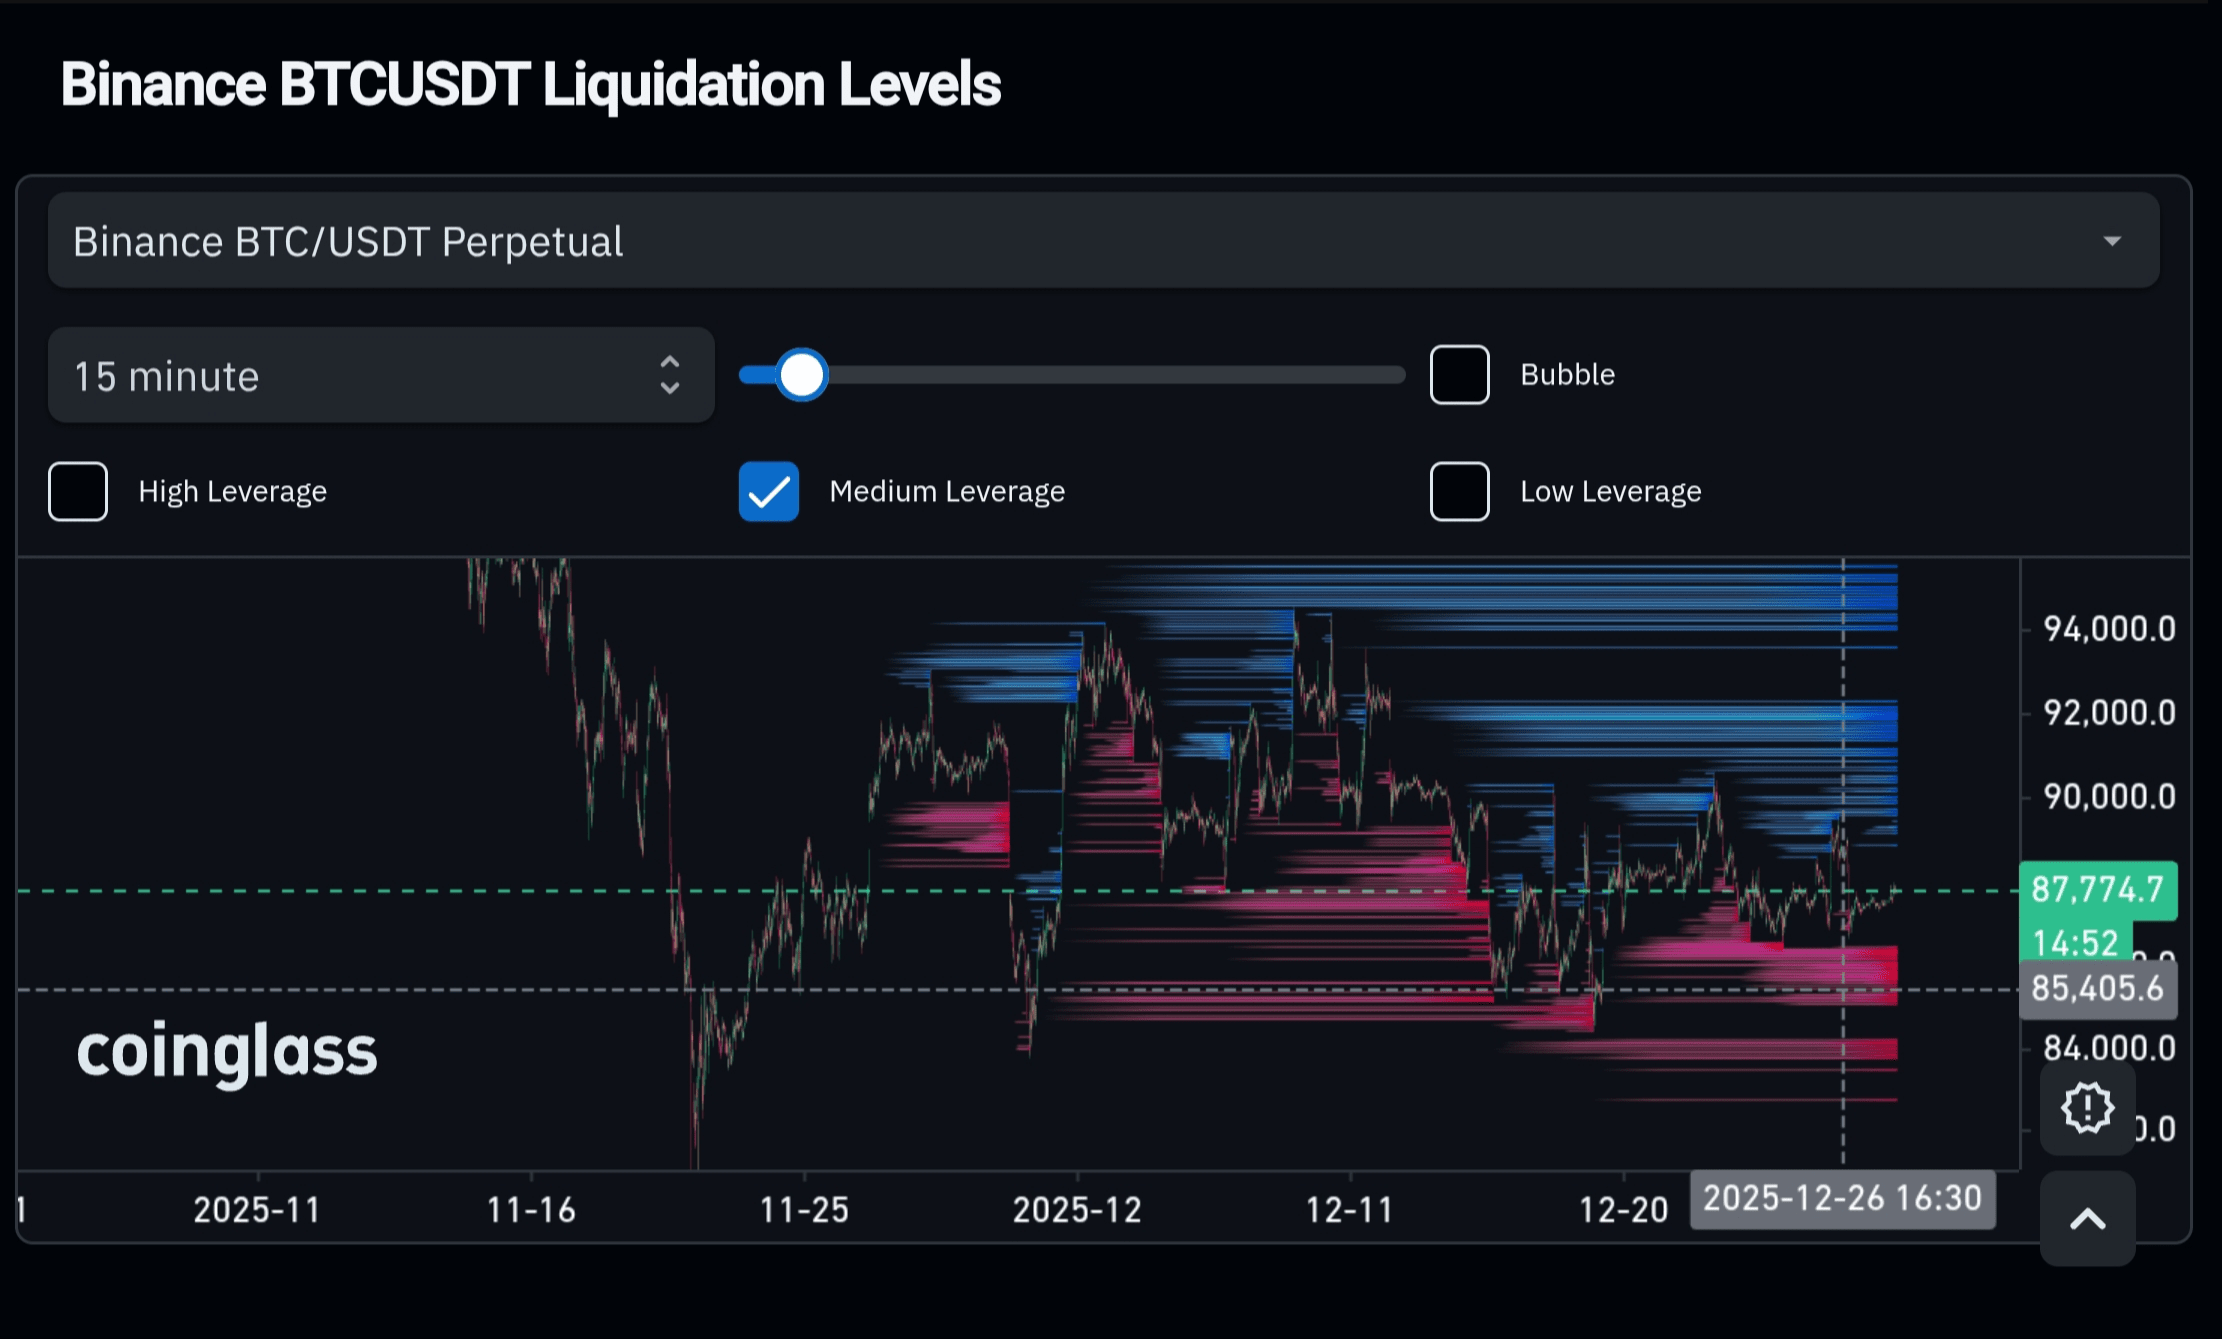Screen dimensions: 2222x1339
Task: Click the scroll-to-top chevron button
Action: (2087, 1219)
